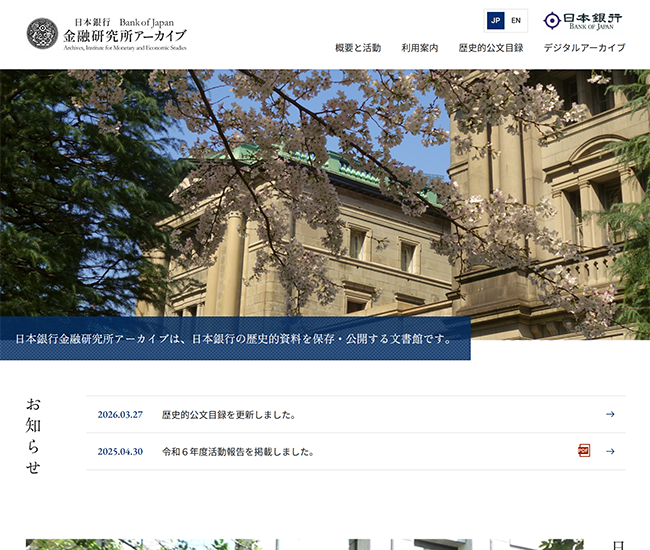The height and width of the screenshot is (550, 650).
Task: Click arrow for 歴史的公文目録を更新しました
Action: click(x=610, y=414)
